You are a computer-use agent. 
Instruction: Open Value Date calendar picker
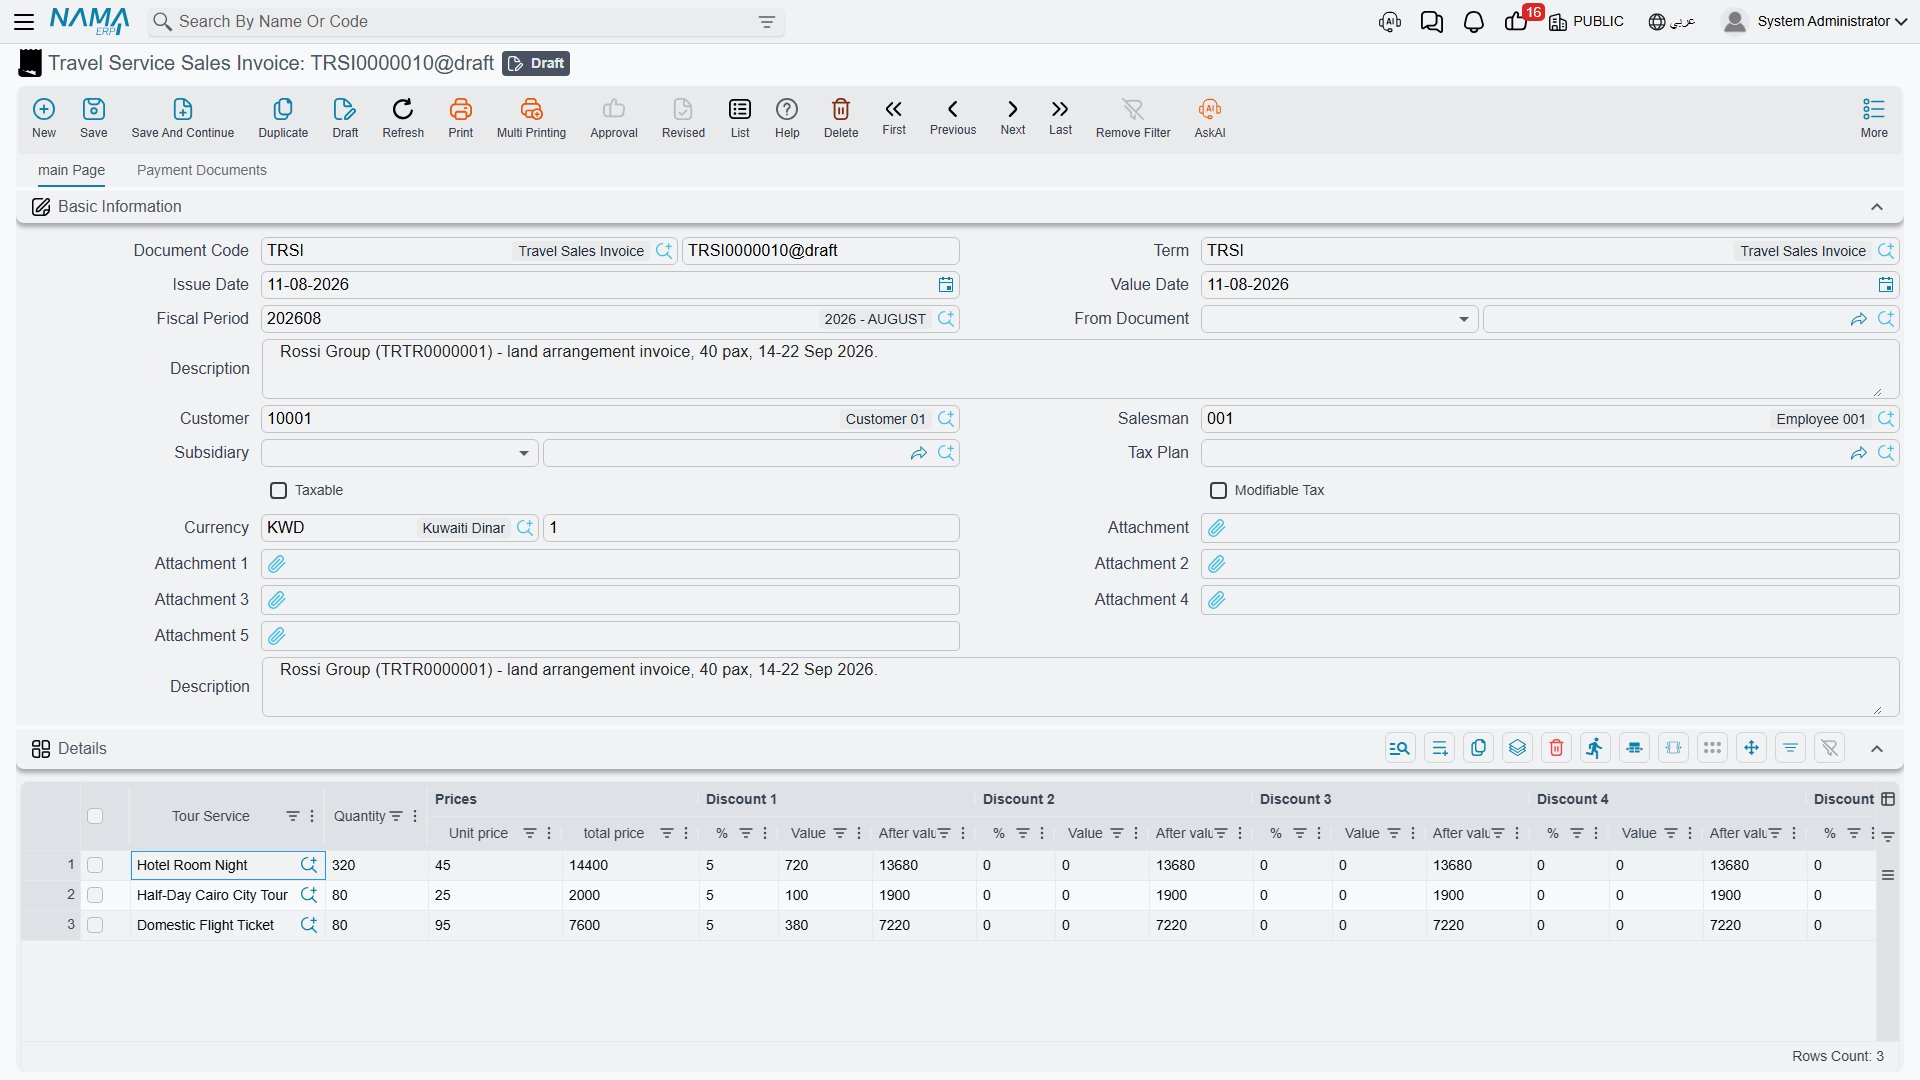(x=1886, y=285)
